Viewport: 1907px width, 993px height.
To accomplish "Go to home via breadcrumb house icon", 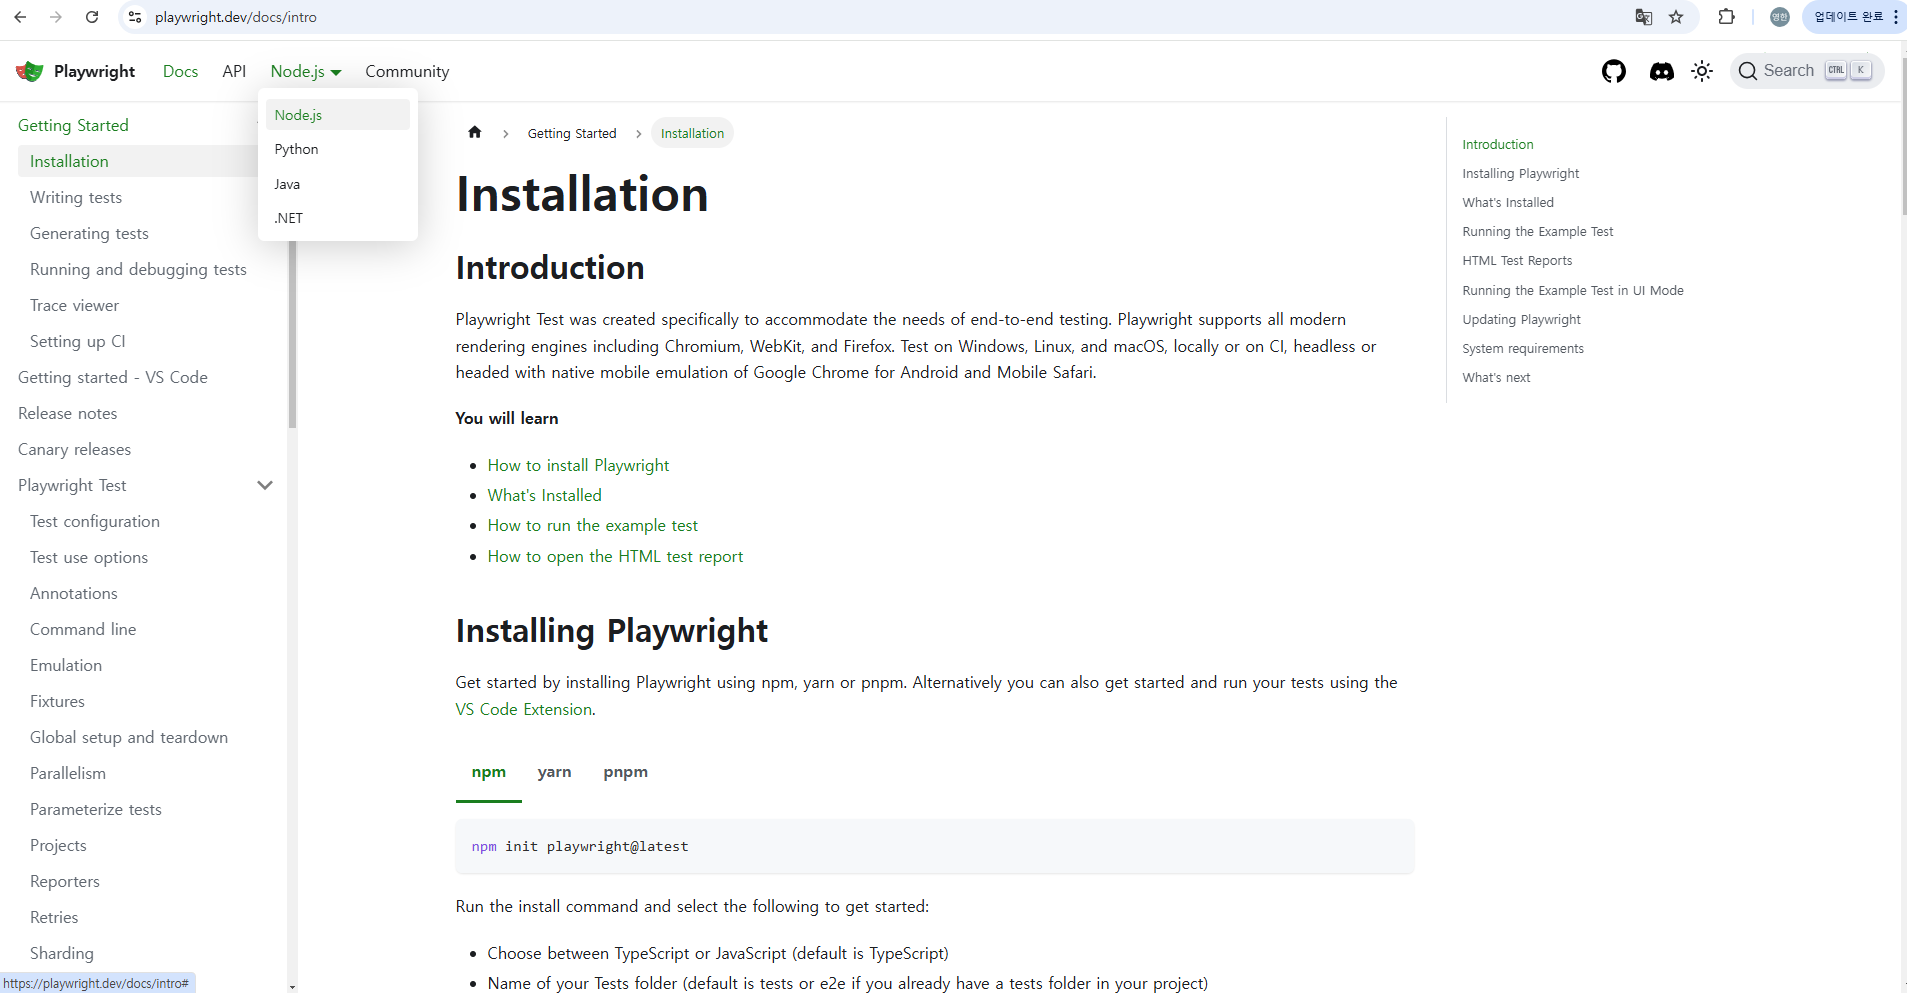I will (x=475, y=132).
